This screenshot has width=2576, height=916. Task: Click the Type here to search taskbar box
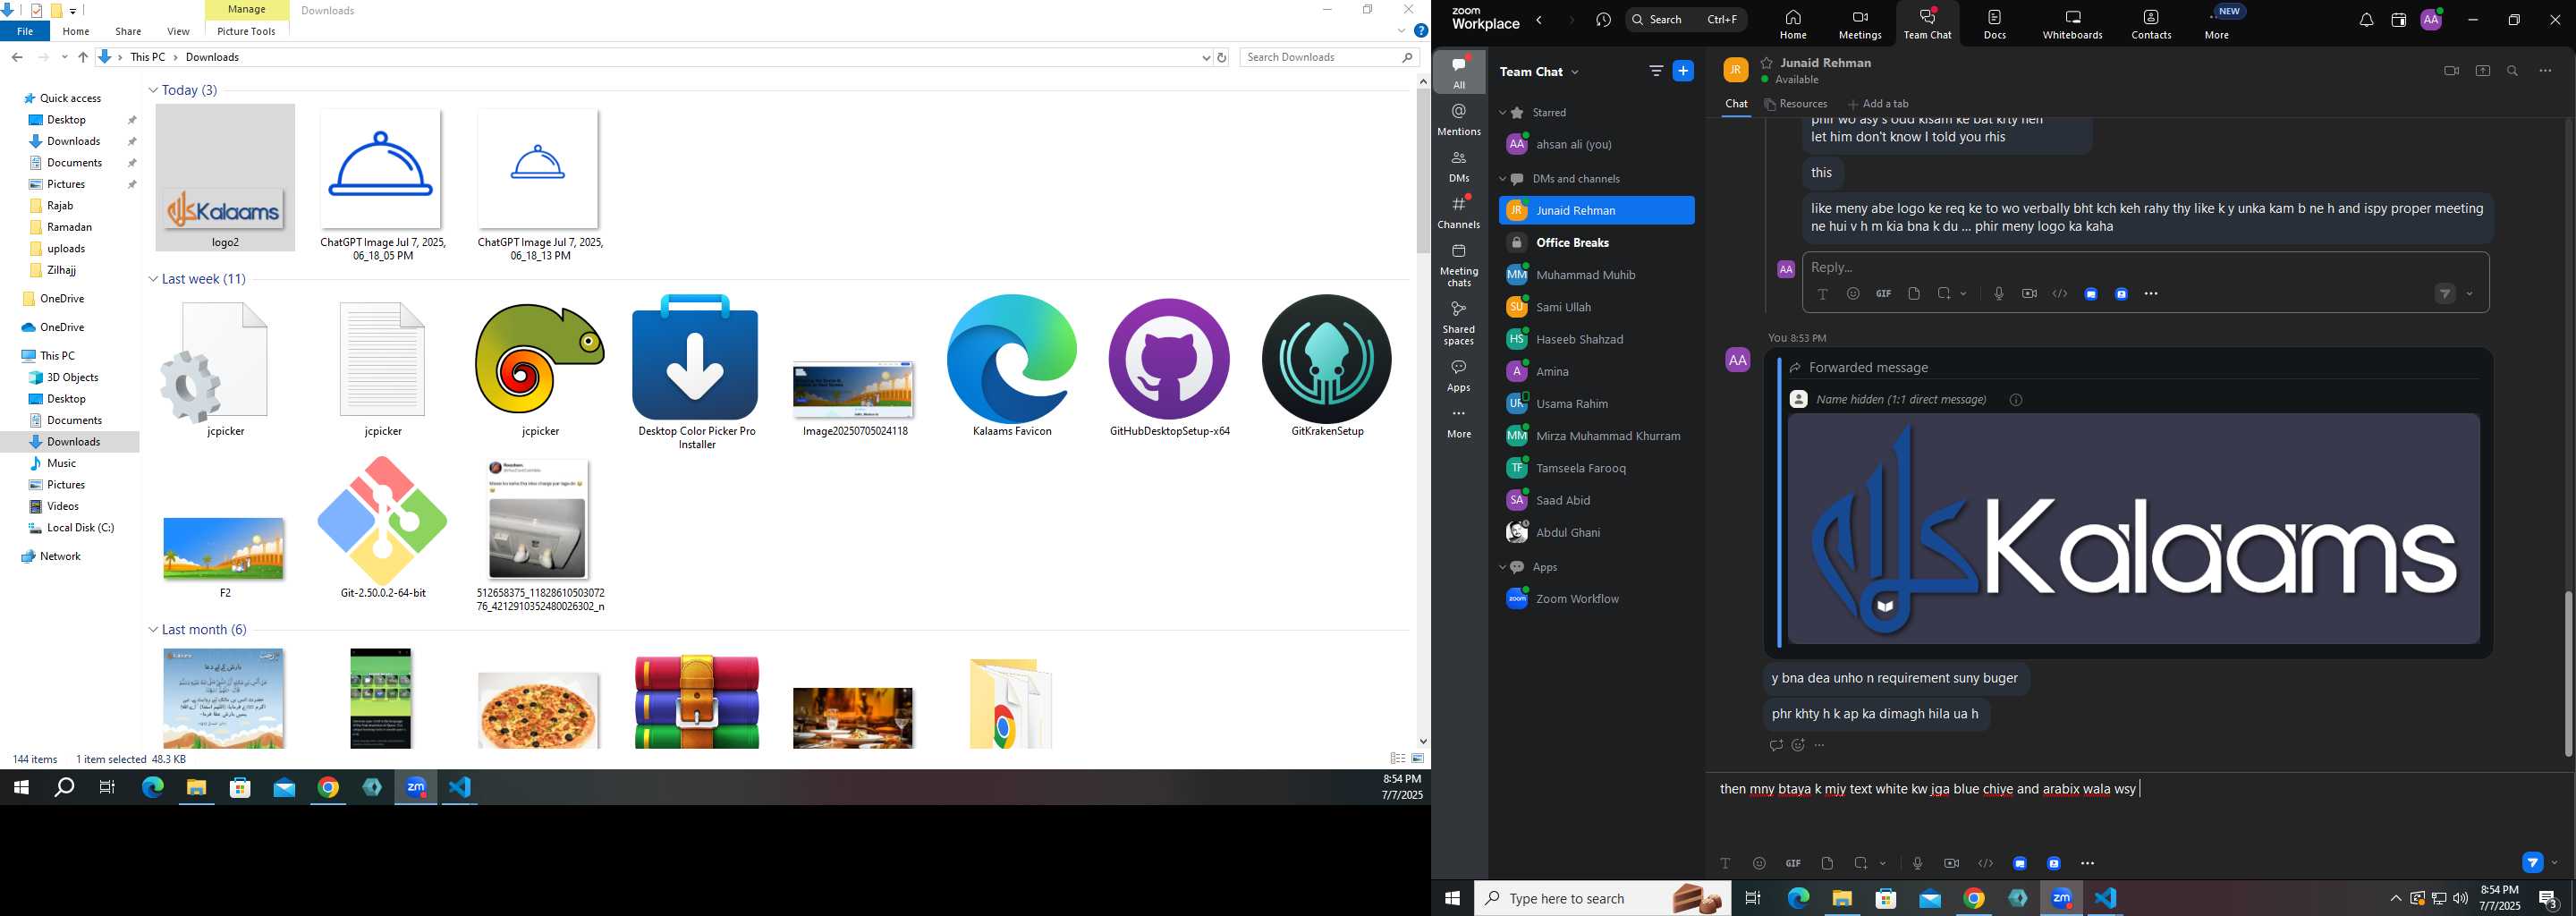point(1600,898)
